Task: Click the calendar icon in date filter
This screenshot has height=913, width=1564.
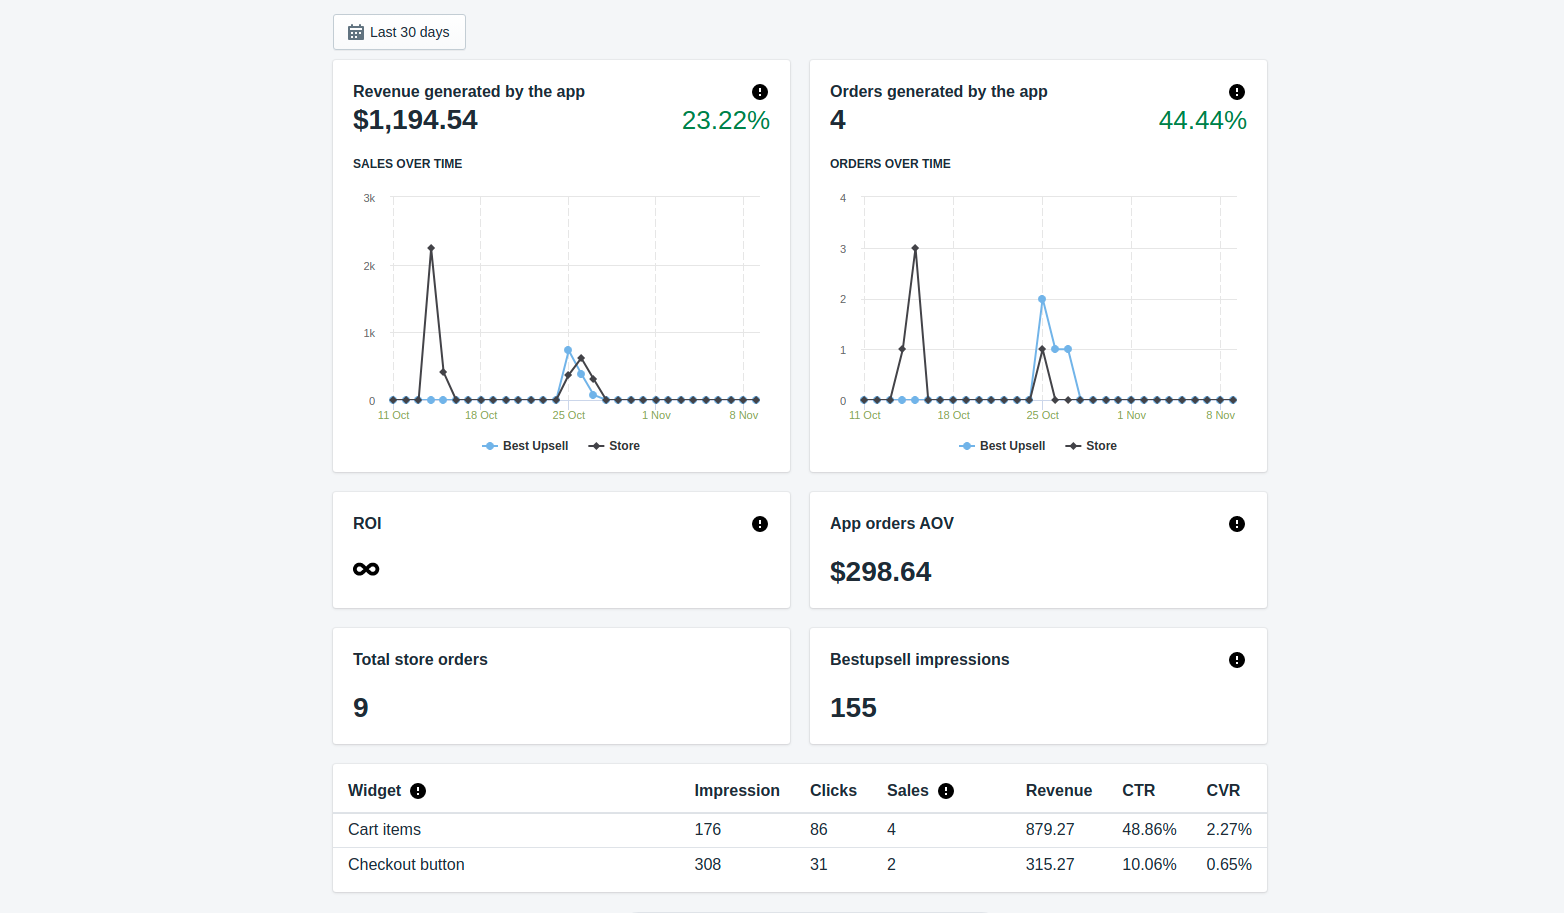Action: (356, 32)
